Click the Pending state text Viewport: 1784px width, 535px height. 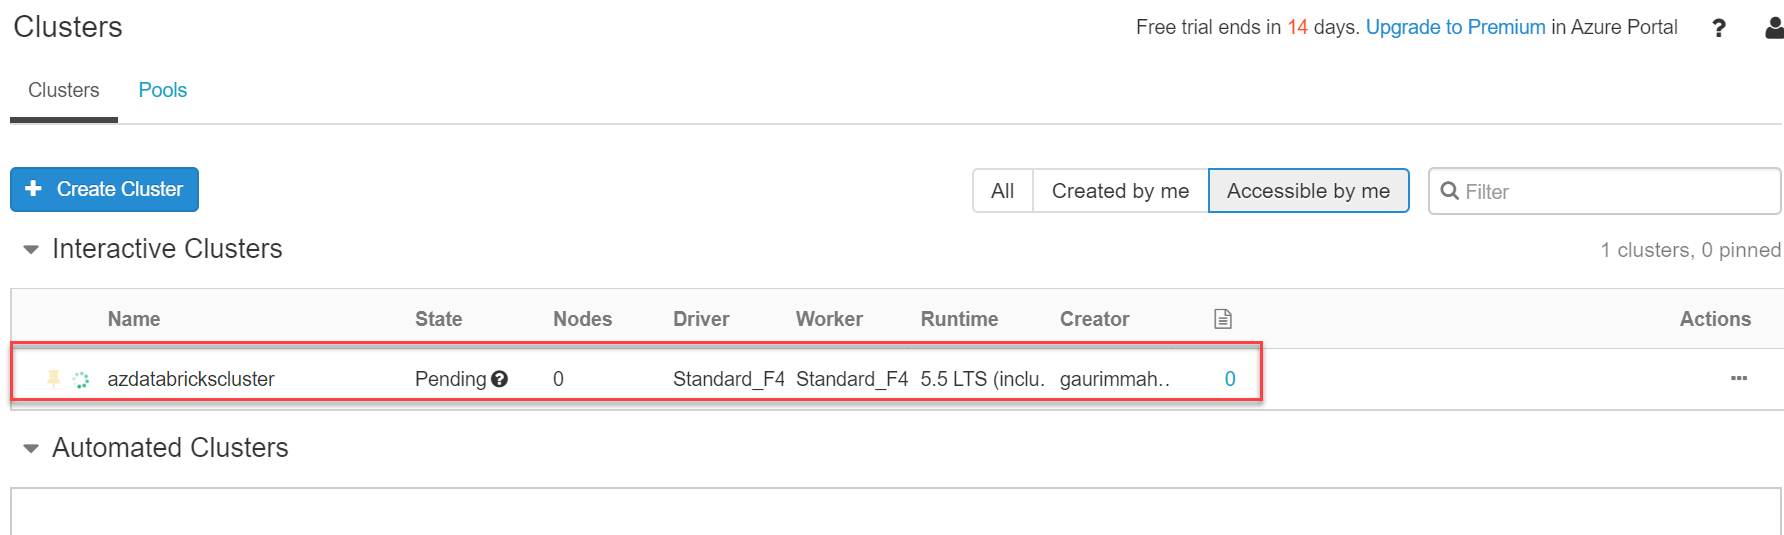tap(451, 379)
